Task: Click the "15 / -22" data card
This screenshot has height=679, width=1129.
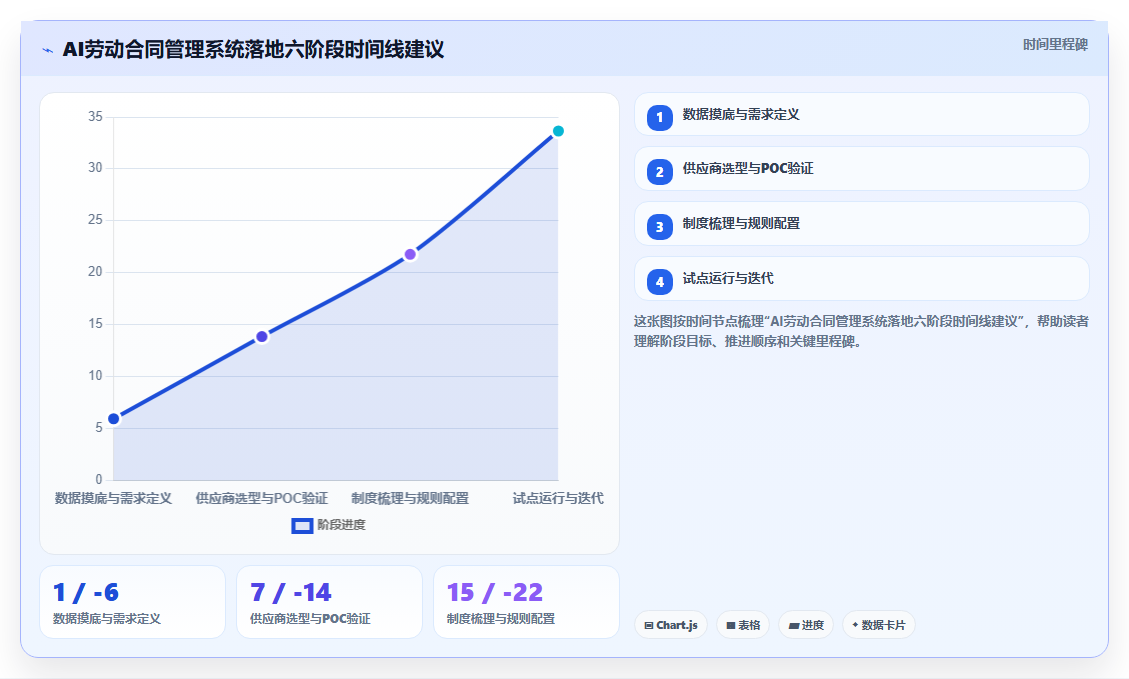Action: 526,602
